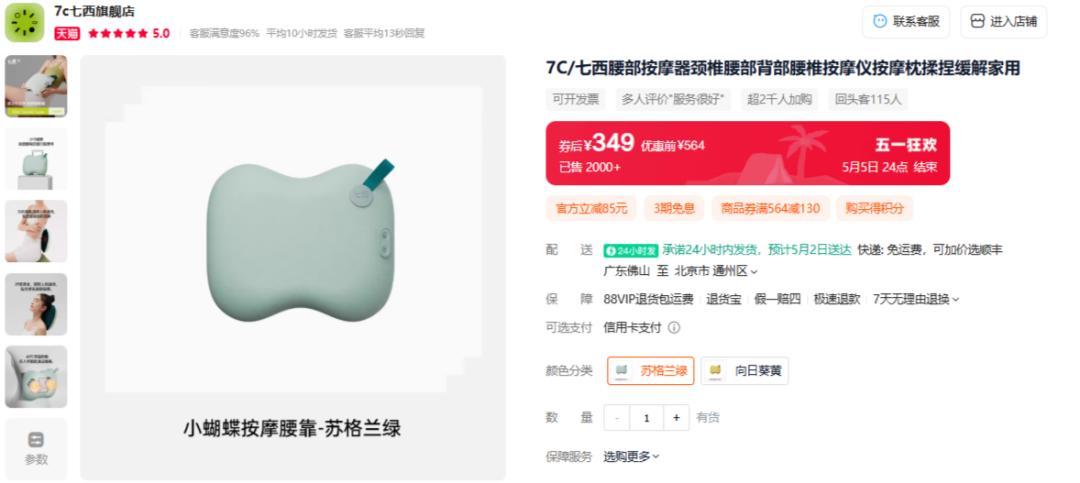This screenshot has width=1080, height=483.
Task: Click the red 天猫 Tmall badge
Action: tap(68, 33)
